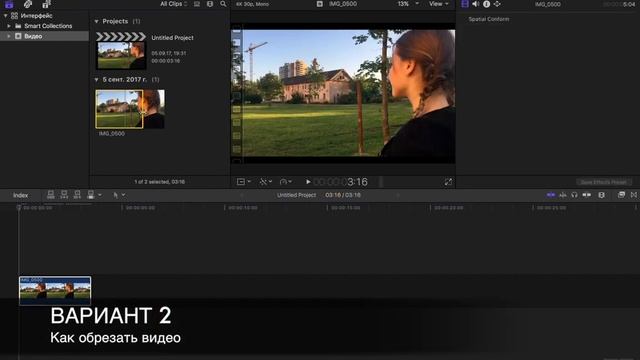Toggle solo headphones button
Image resolution: width=640 pixels, height=360 pixels.
coord(574,196)
